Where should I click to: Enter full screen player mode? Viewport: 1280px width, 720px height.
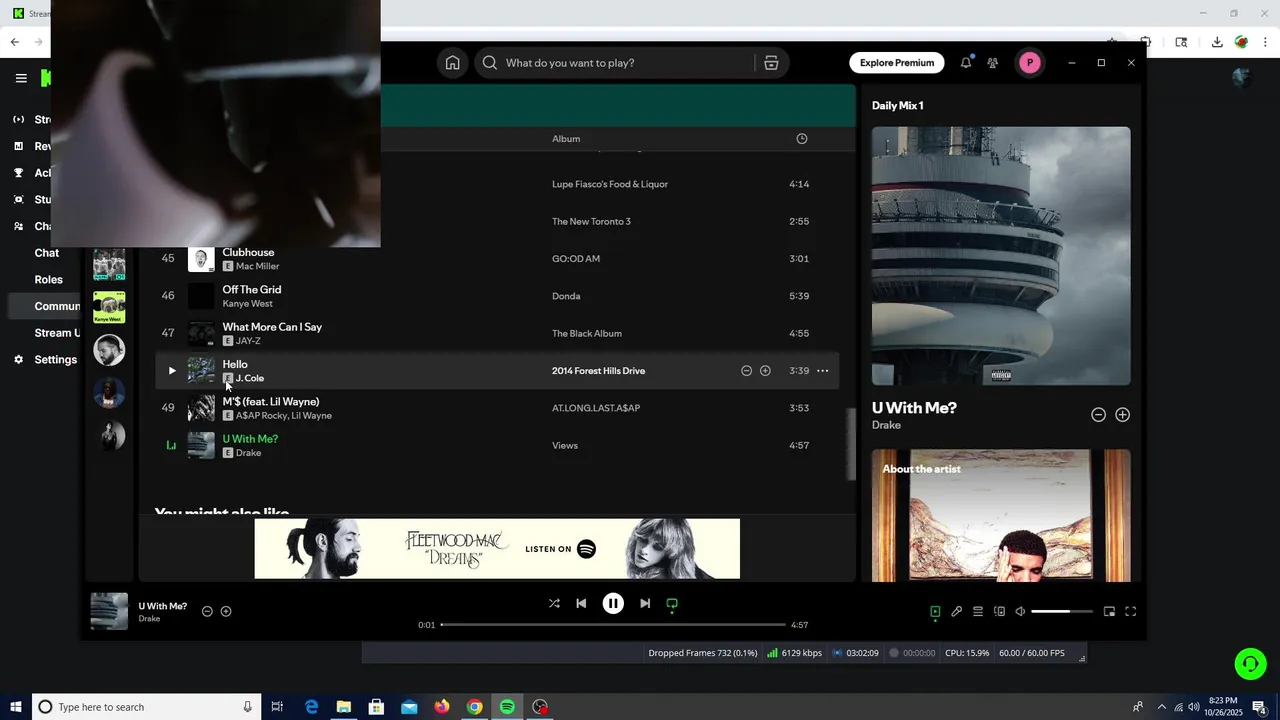coord(1131,612)
